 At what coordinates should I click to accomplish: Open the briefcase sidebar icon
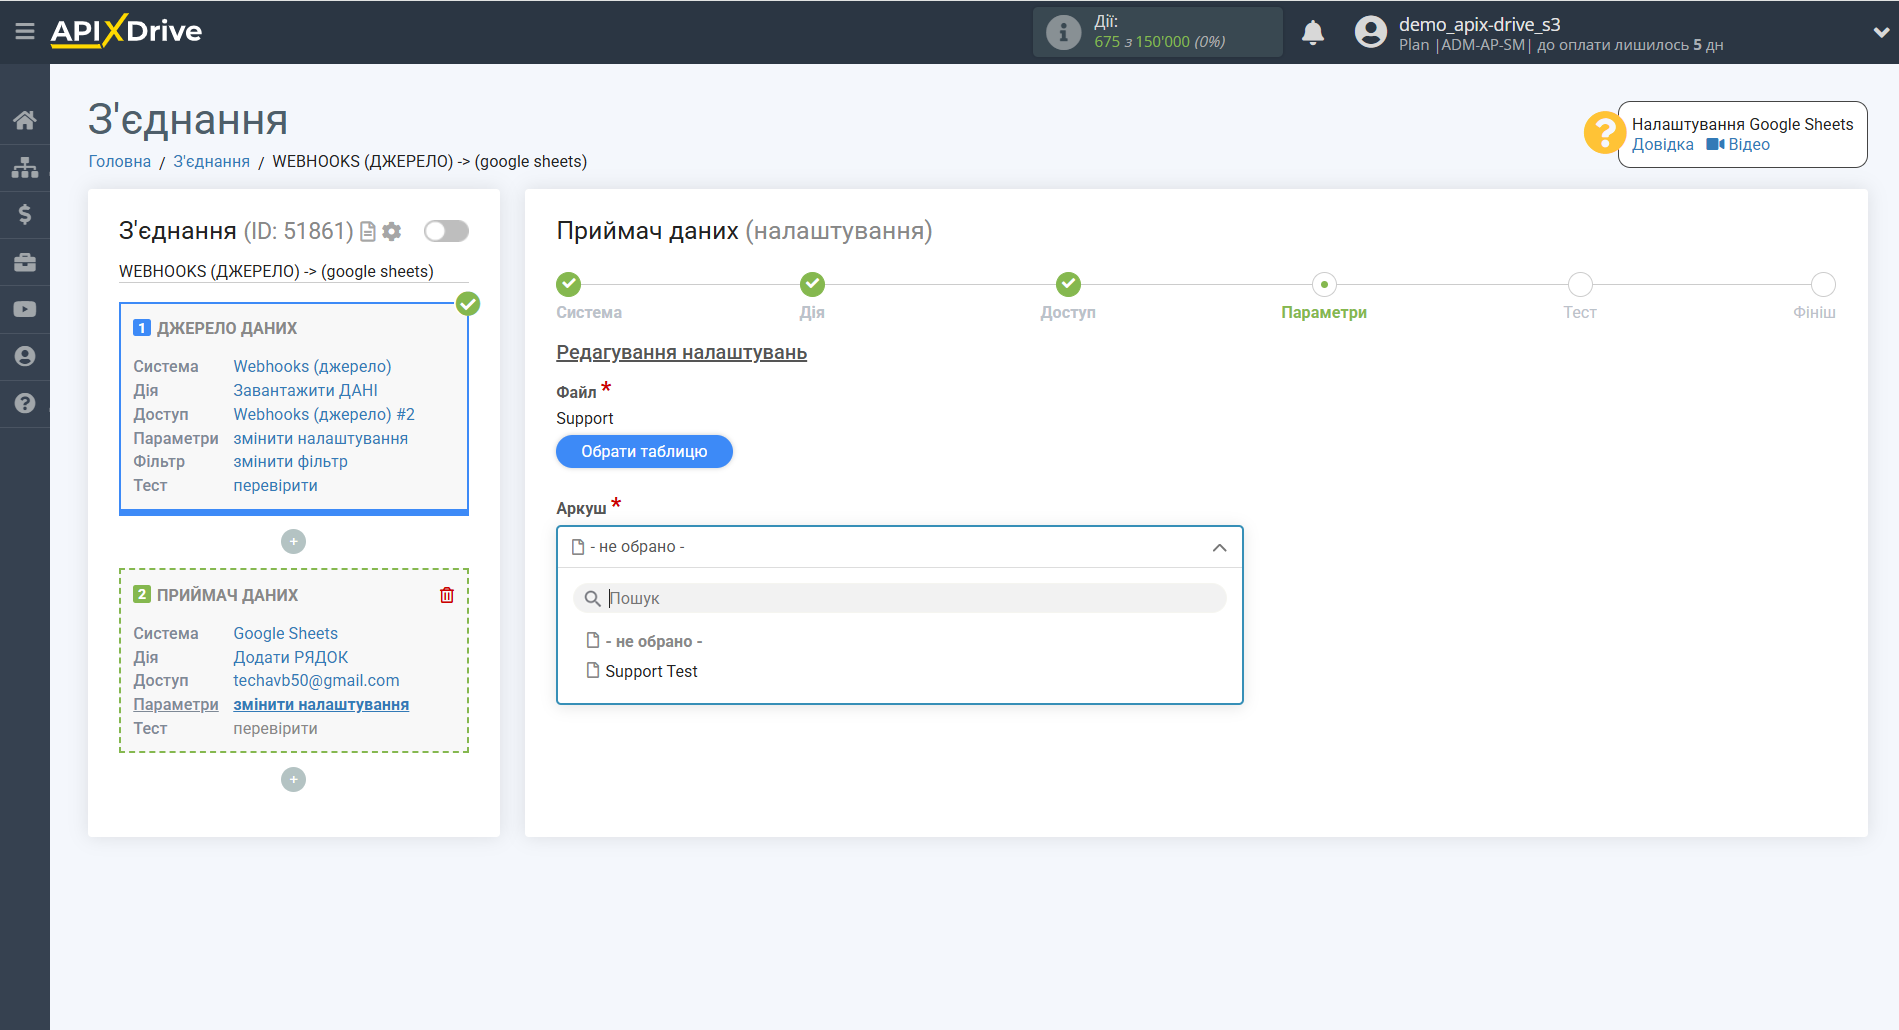point(25,262)
